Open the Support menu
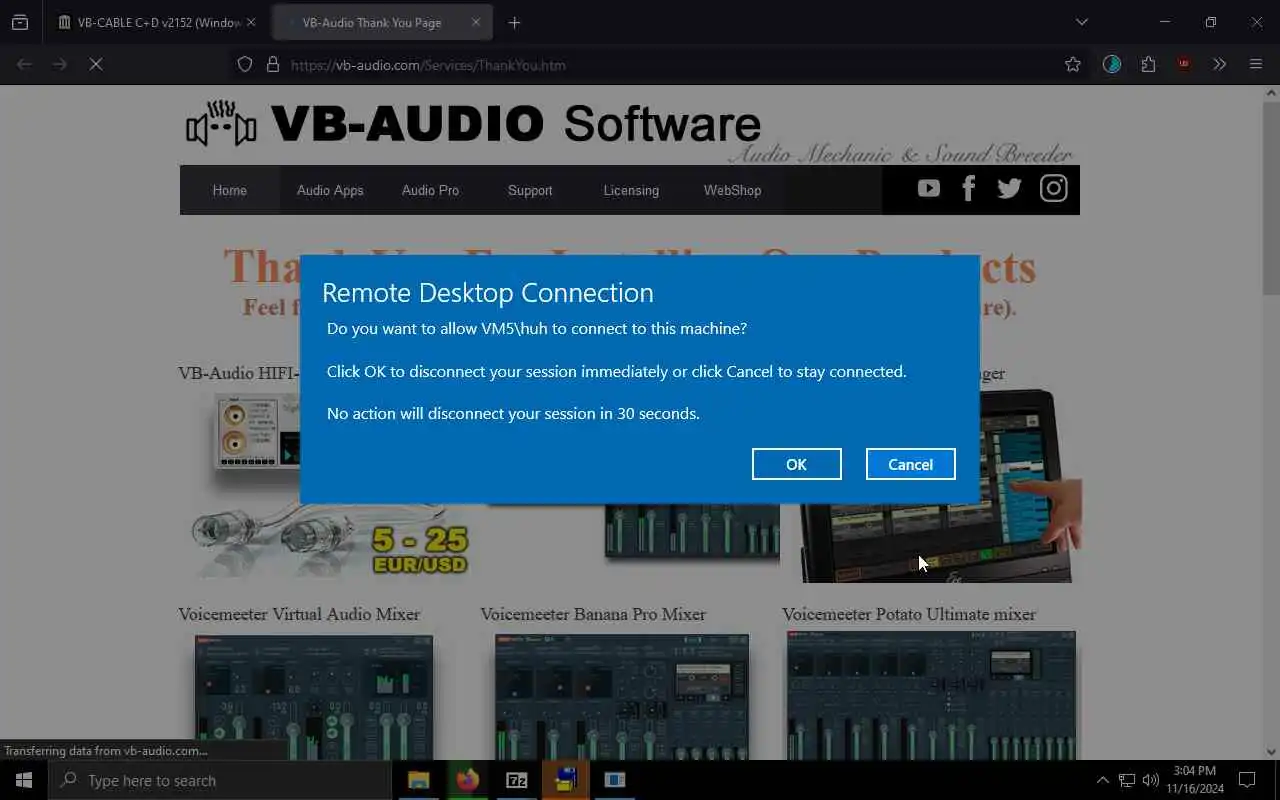Image resolution: width=1280 pixels, height=800 pixels. [530, 190]
